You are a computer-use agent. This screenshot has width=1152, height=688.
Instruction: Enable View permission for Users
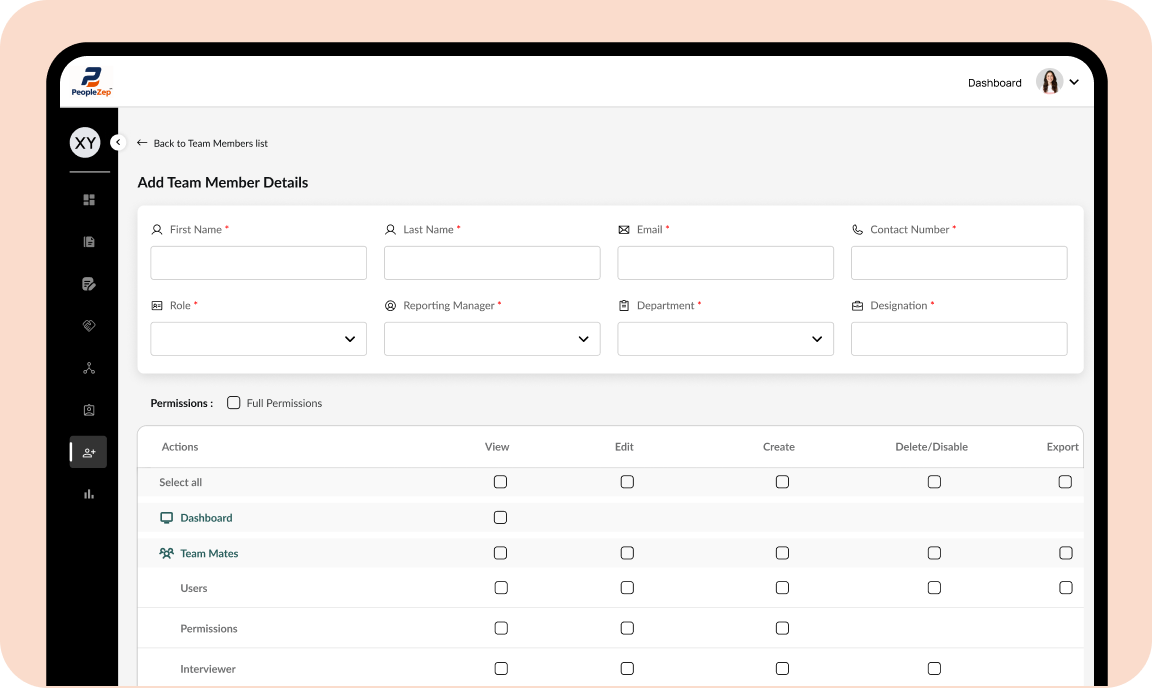501,588
